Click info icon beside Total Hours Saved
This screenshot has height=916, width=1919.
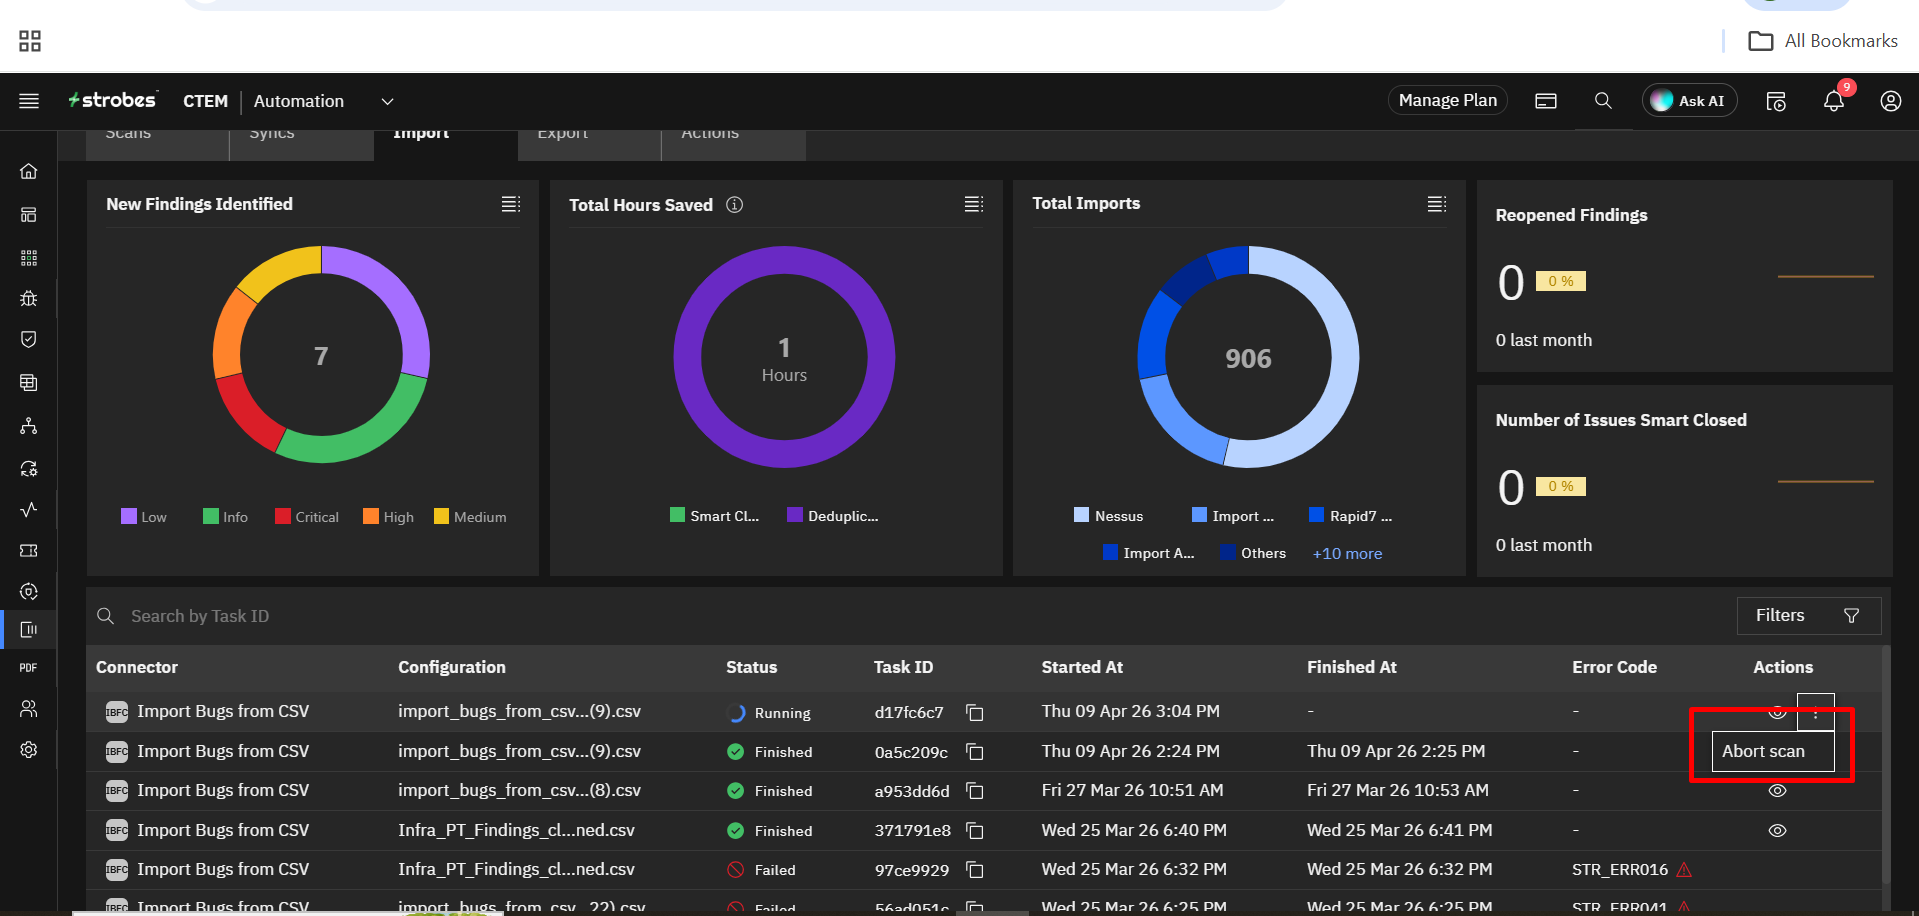[x=735, y=205]
